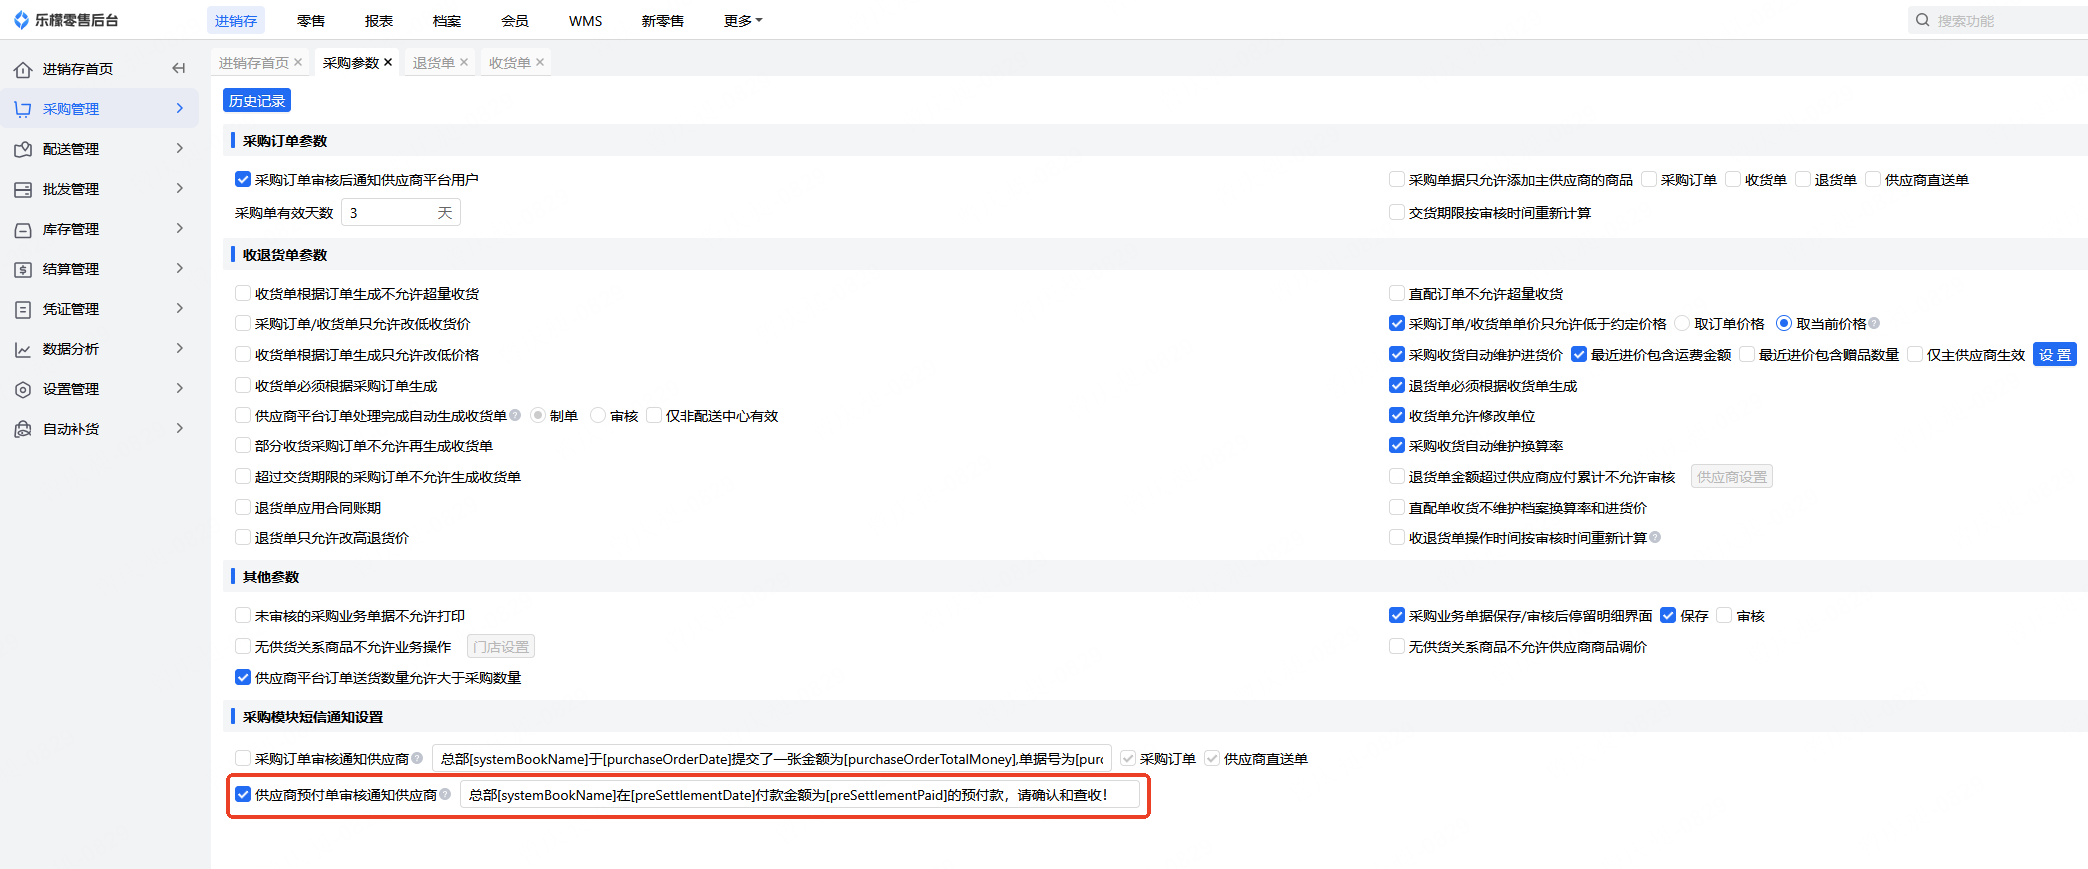Click the 库存管理 sidebar icon
The width and height of the screenshot is (2088, 869).
[23, 229]
